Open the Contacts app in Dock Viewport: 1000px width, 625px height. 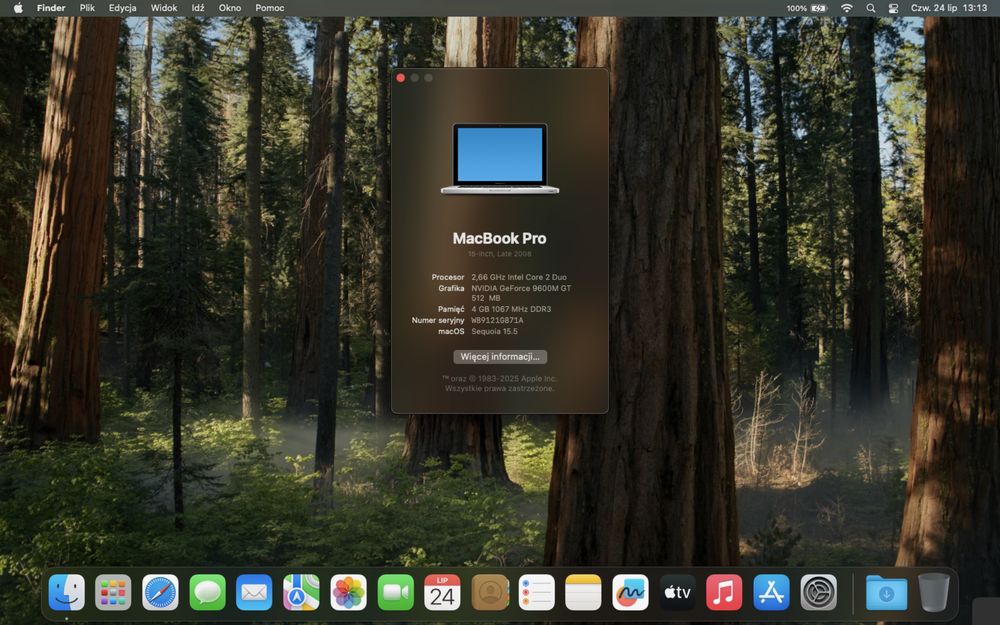pos(489,592)
